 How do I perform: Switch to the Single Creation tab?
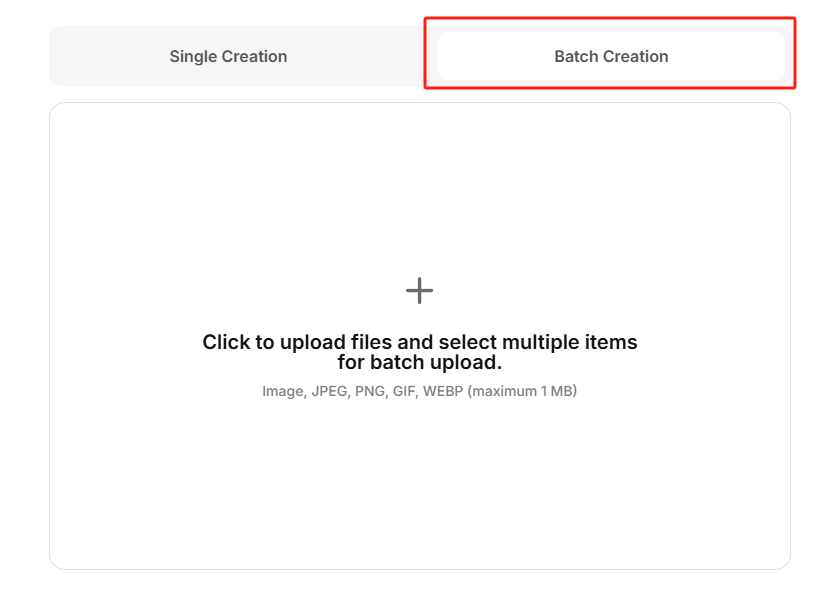[x=228, y=57]
